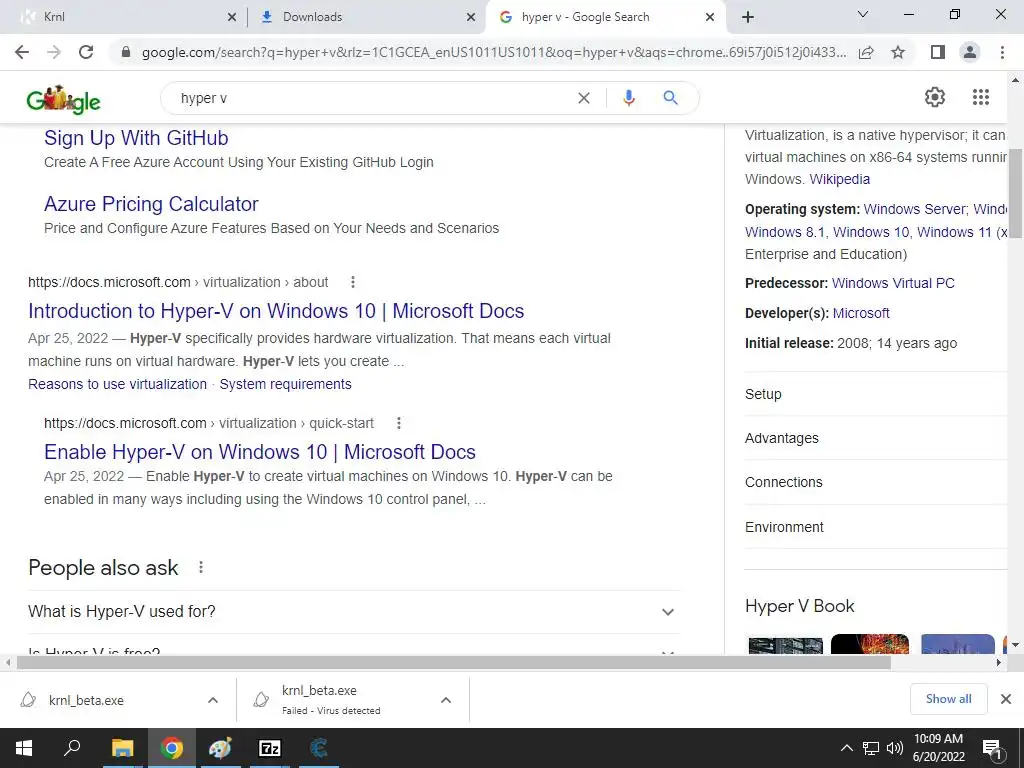Open Google quick settings gear
This screenshot has width=1024, height=768.
[x=935, y=97]
